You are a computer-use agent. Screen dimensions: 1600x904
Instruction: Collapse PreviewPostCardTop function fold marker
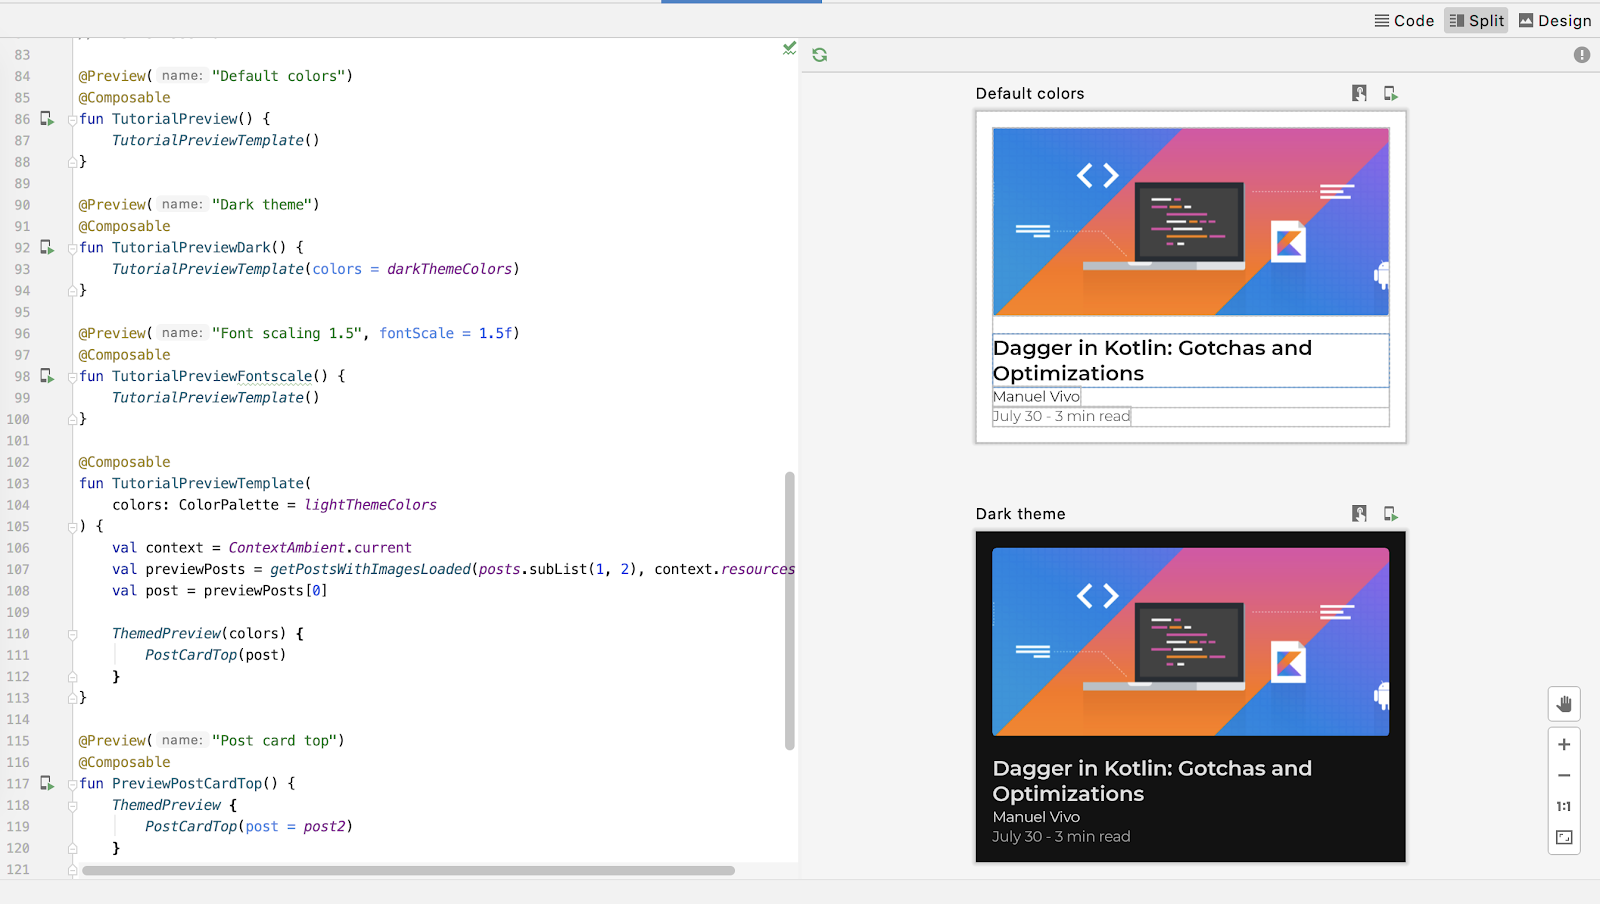72,784
